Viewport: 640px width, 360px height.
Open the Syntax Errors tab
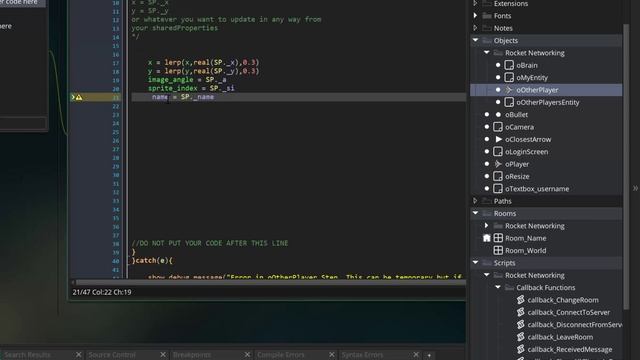362,355
